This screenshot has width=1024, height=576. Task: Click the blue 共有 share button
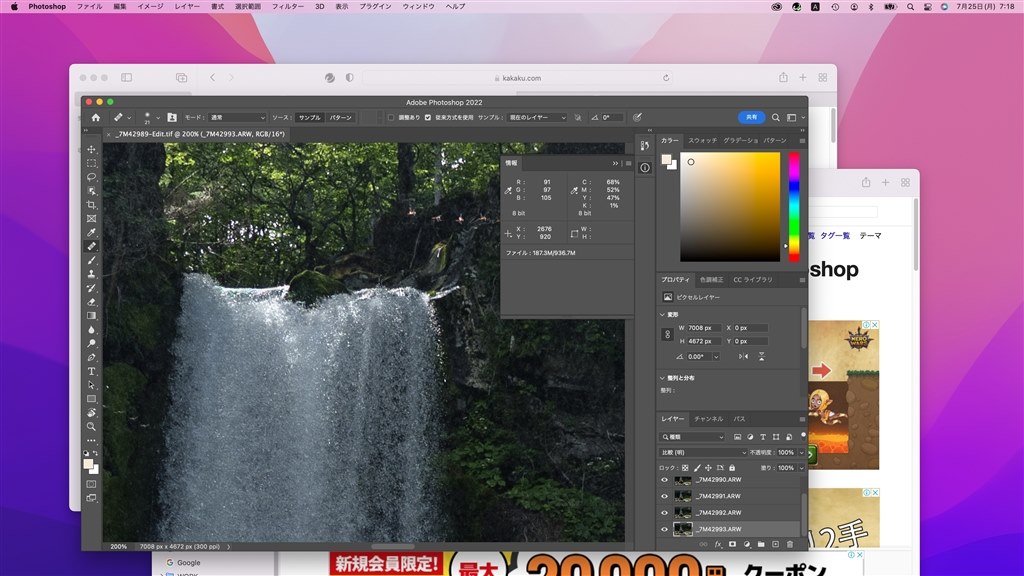pos(752,117)
